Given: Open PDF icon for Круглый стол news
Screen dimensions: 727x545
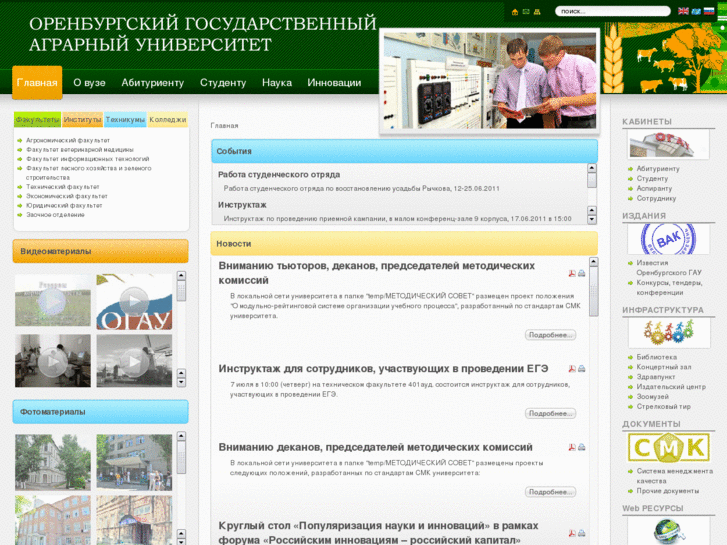Looking at the screenshot, I should (572, 533).
